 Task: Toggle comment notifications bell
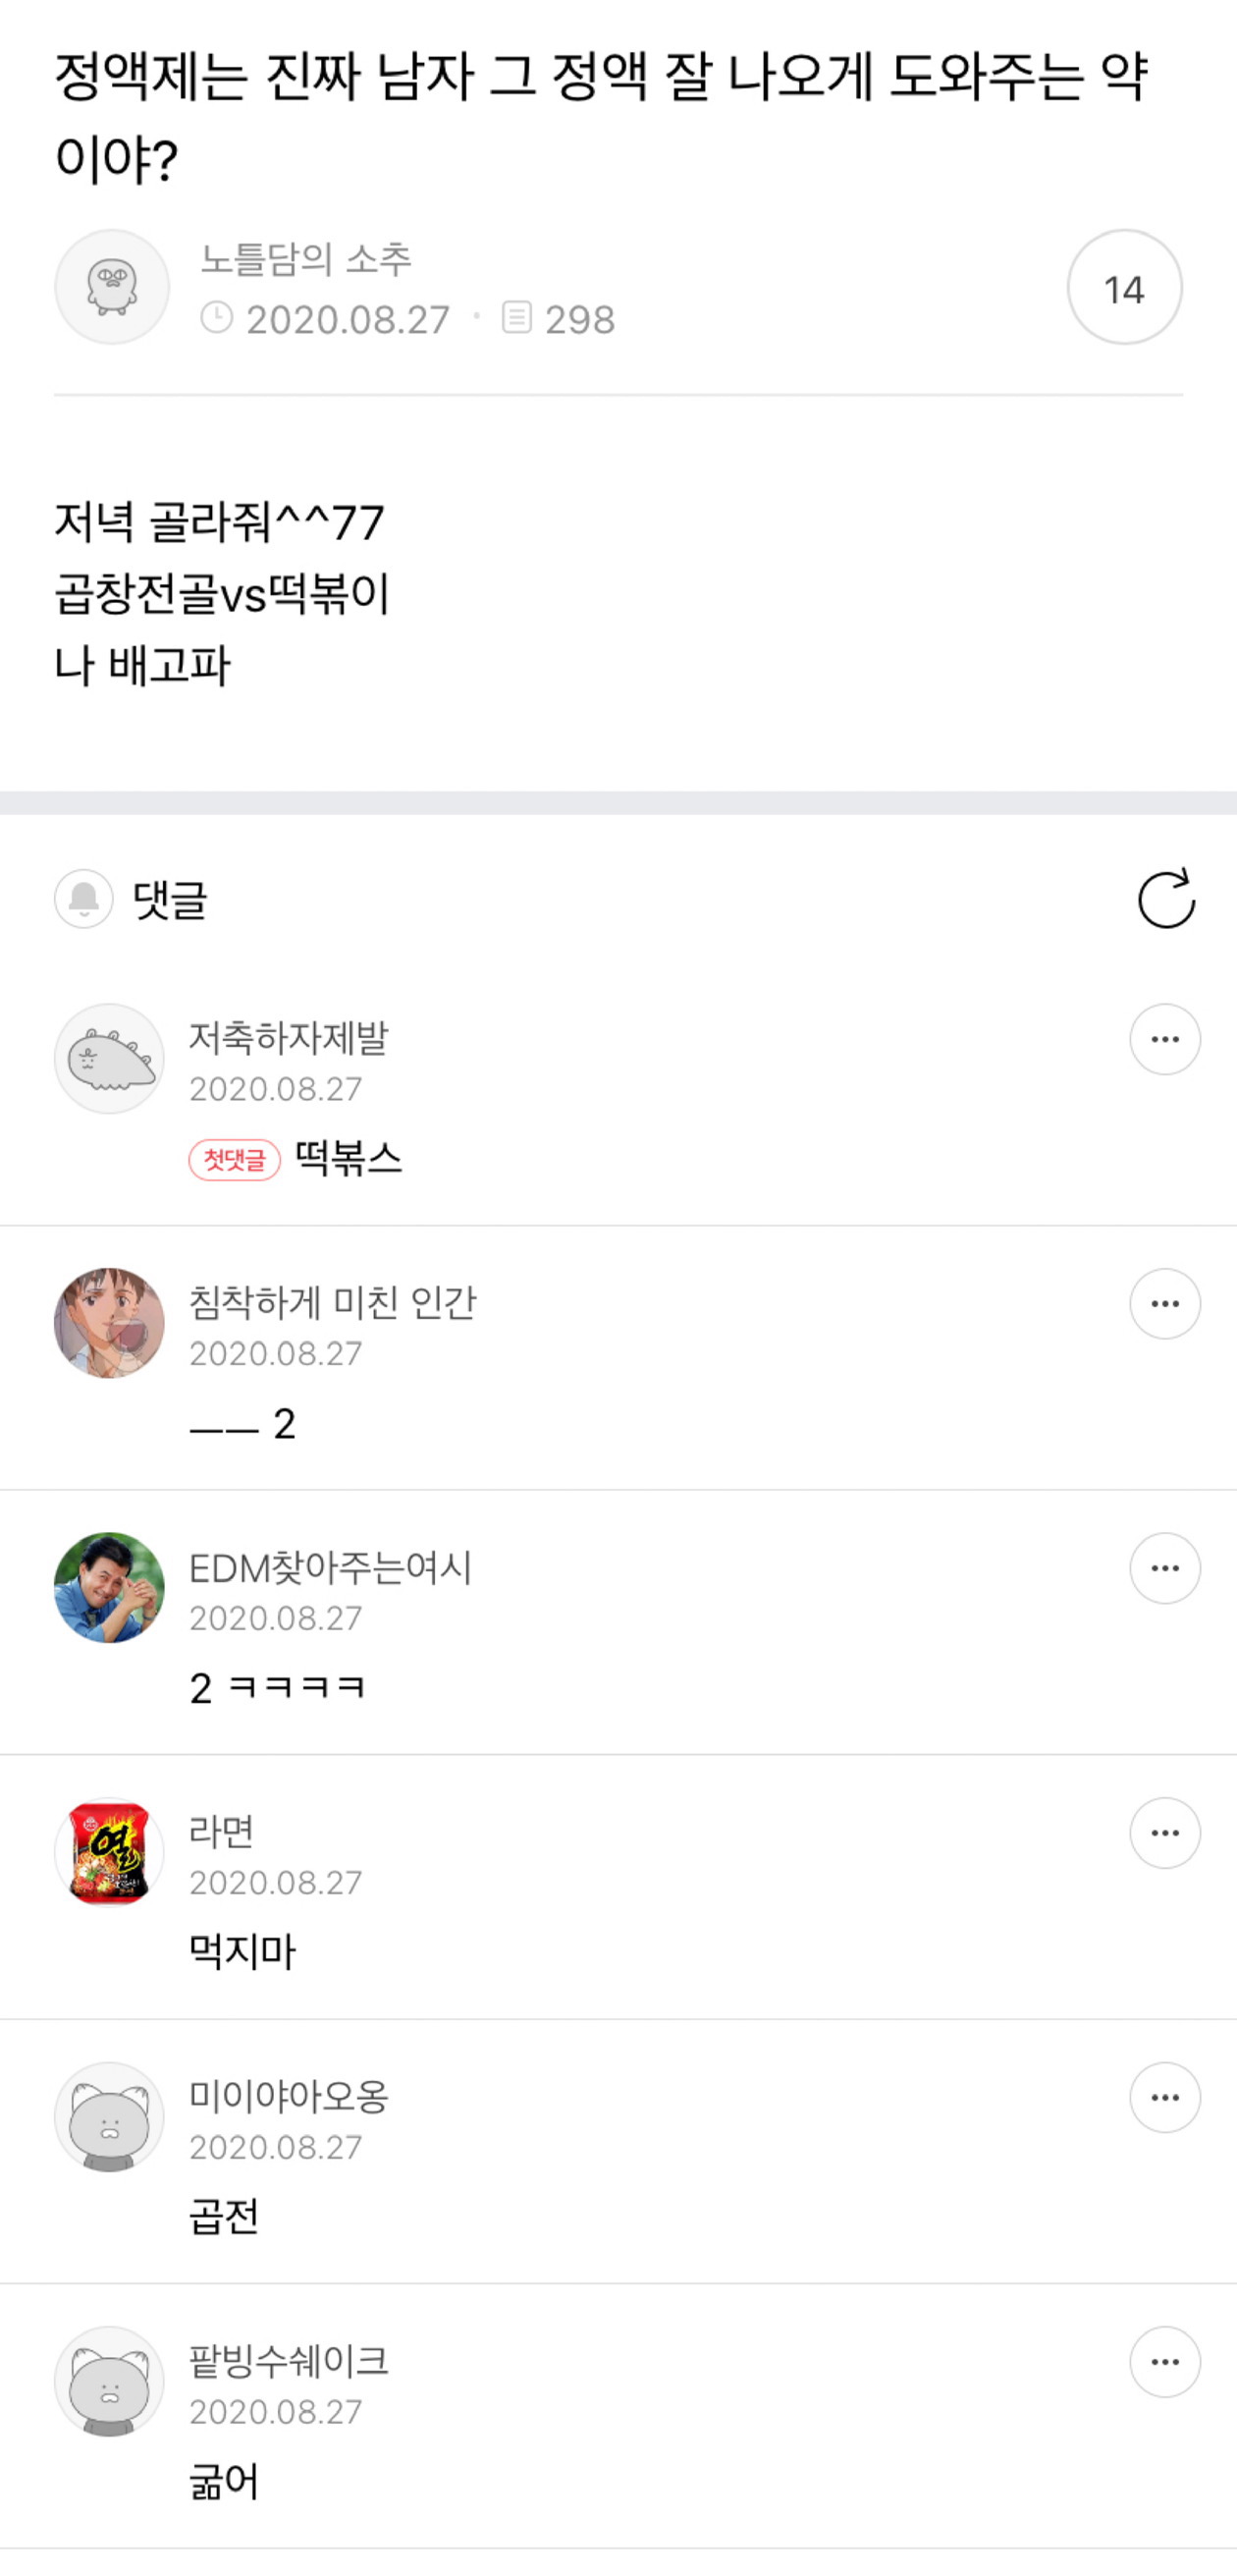pyautogui.click(x=84, y=899)
